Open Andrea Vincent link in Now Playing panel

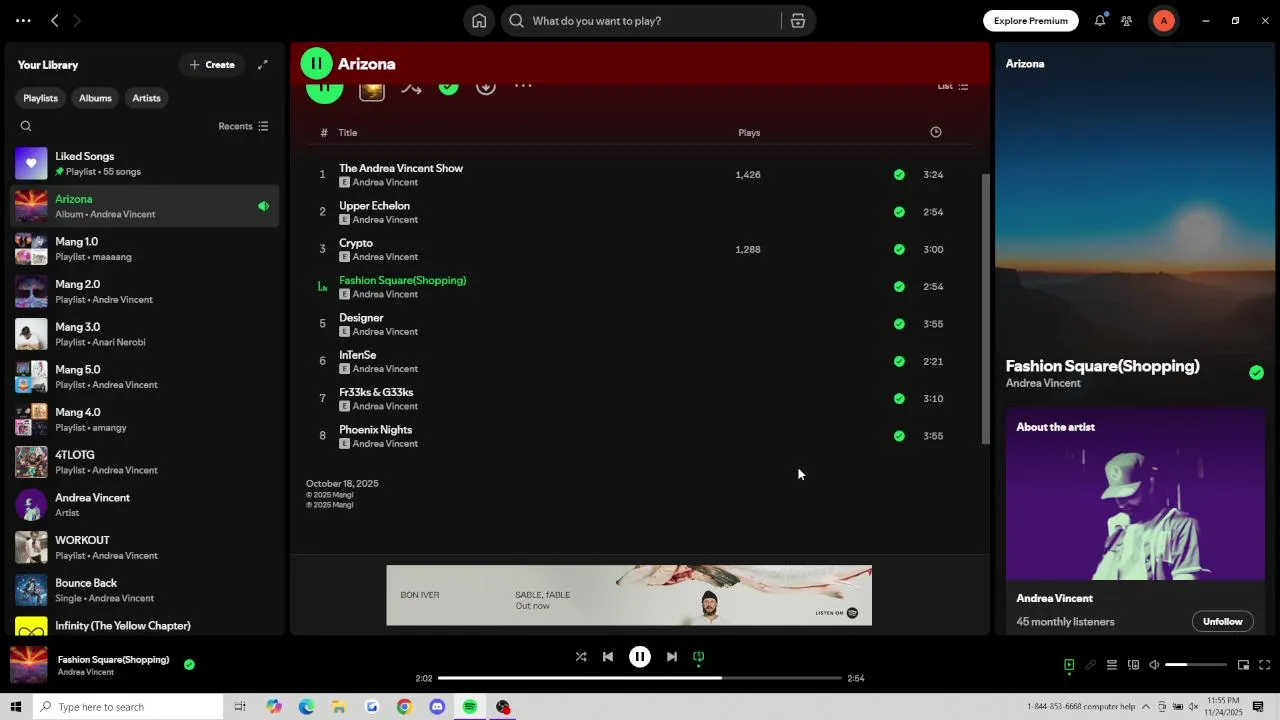click(x=1043, y=384)
